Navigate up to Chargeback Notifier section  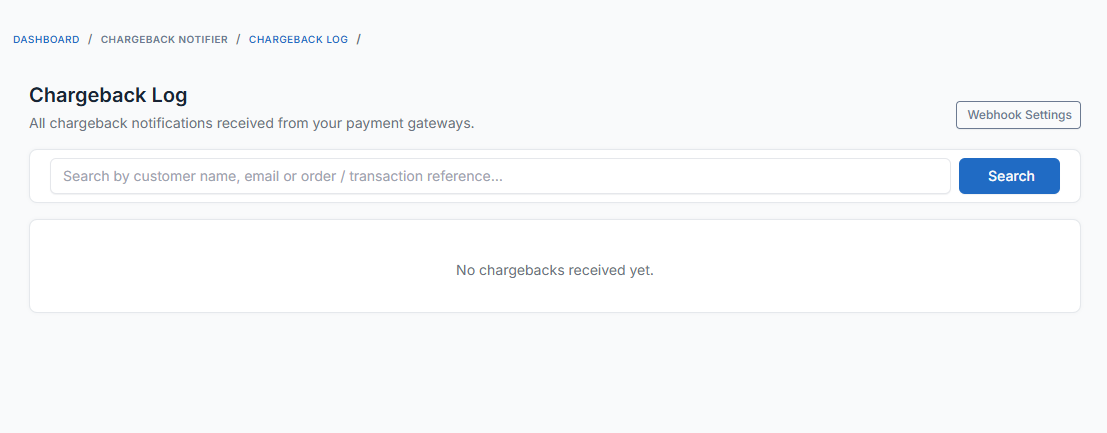pyautogui.click(x=164, y=40)
